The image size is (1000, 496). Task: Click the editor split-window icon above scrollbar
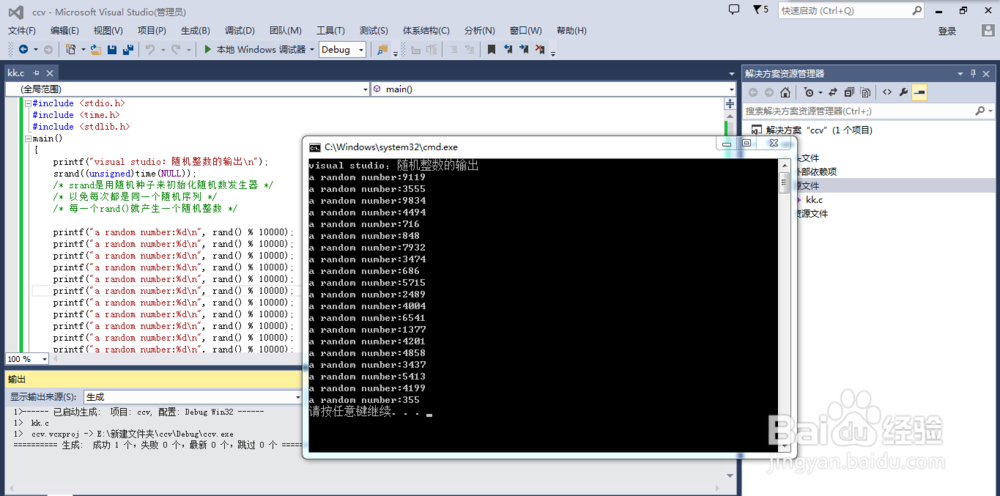pos(730,103)
